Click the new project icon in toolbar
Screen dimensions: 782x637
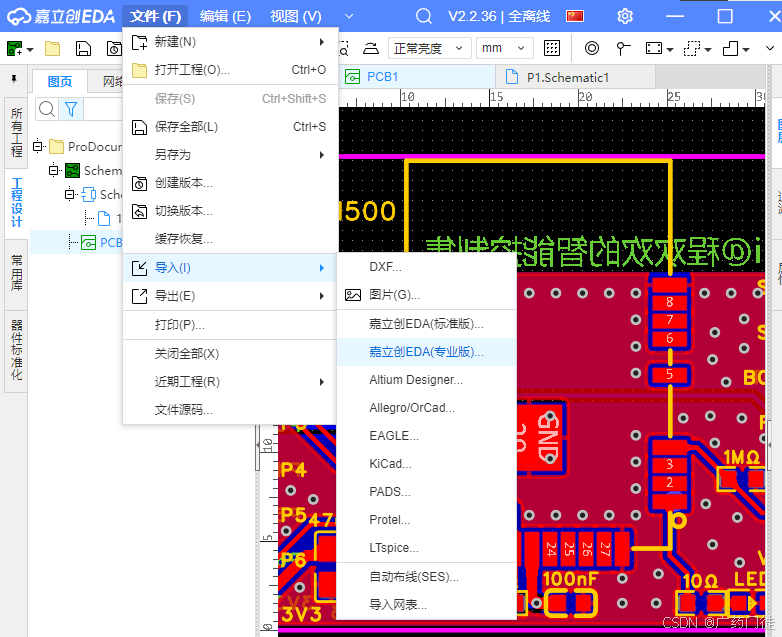[14, 48]
